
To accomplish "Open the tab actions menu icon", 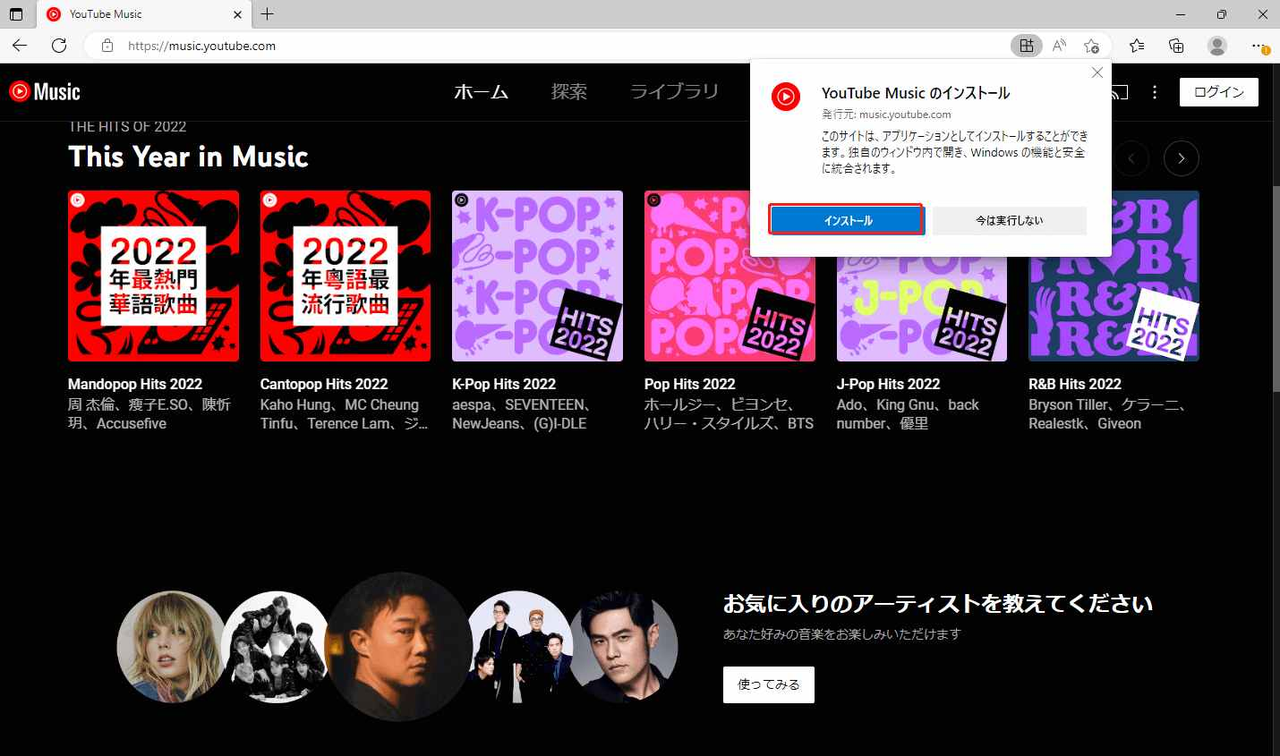I will click(x=16, y=14).
